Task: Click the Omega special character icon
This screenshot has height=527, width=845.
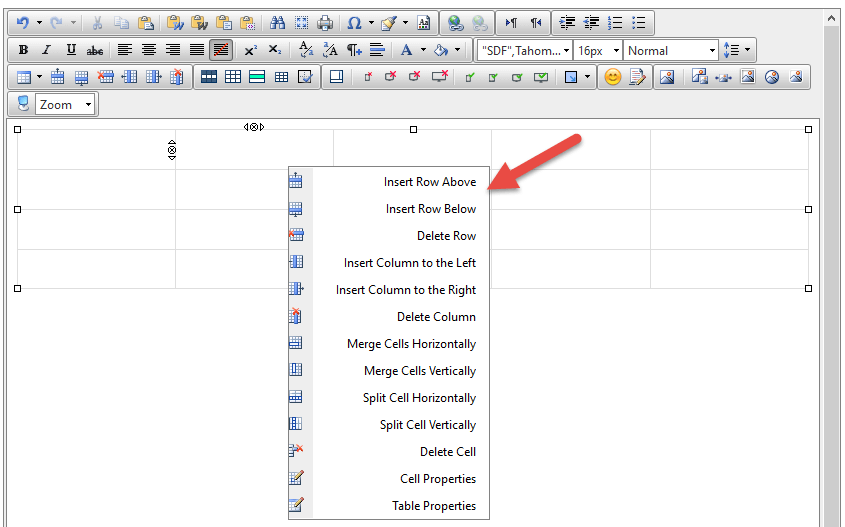Action: tap(354, 22)
